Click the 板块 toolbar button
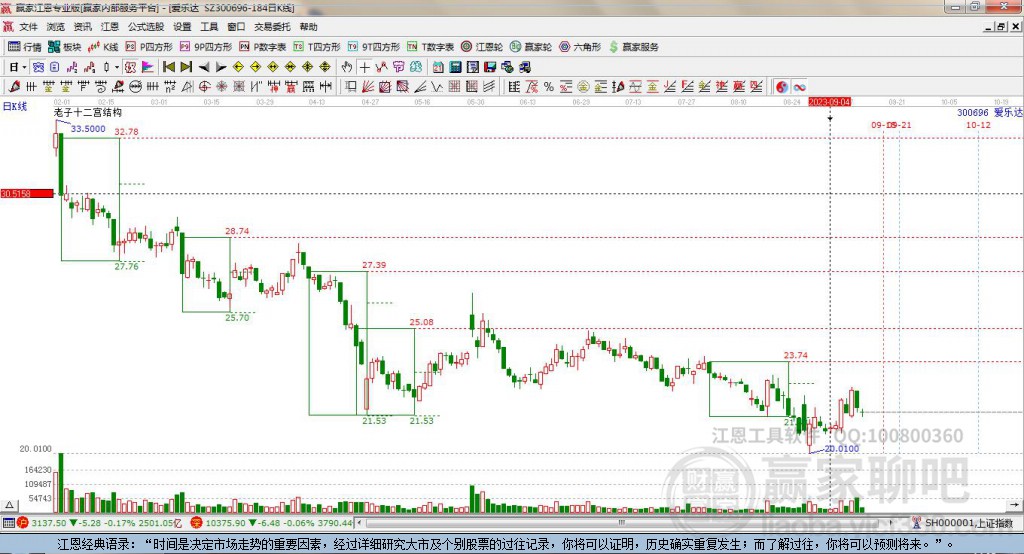The width and height of the screenshot is (1024, 554). 65,47
